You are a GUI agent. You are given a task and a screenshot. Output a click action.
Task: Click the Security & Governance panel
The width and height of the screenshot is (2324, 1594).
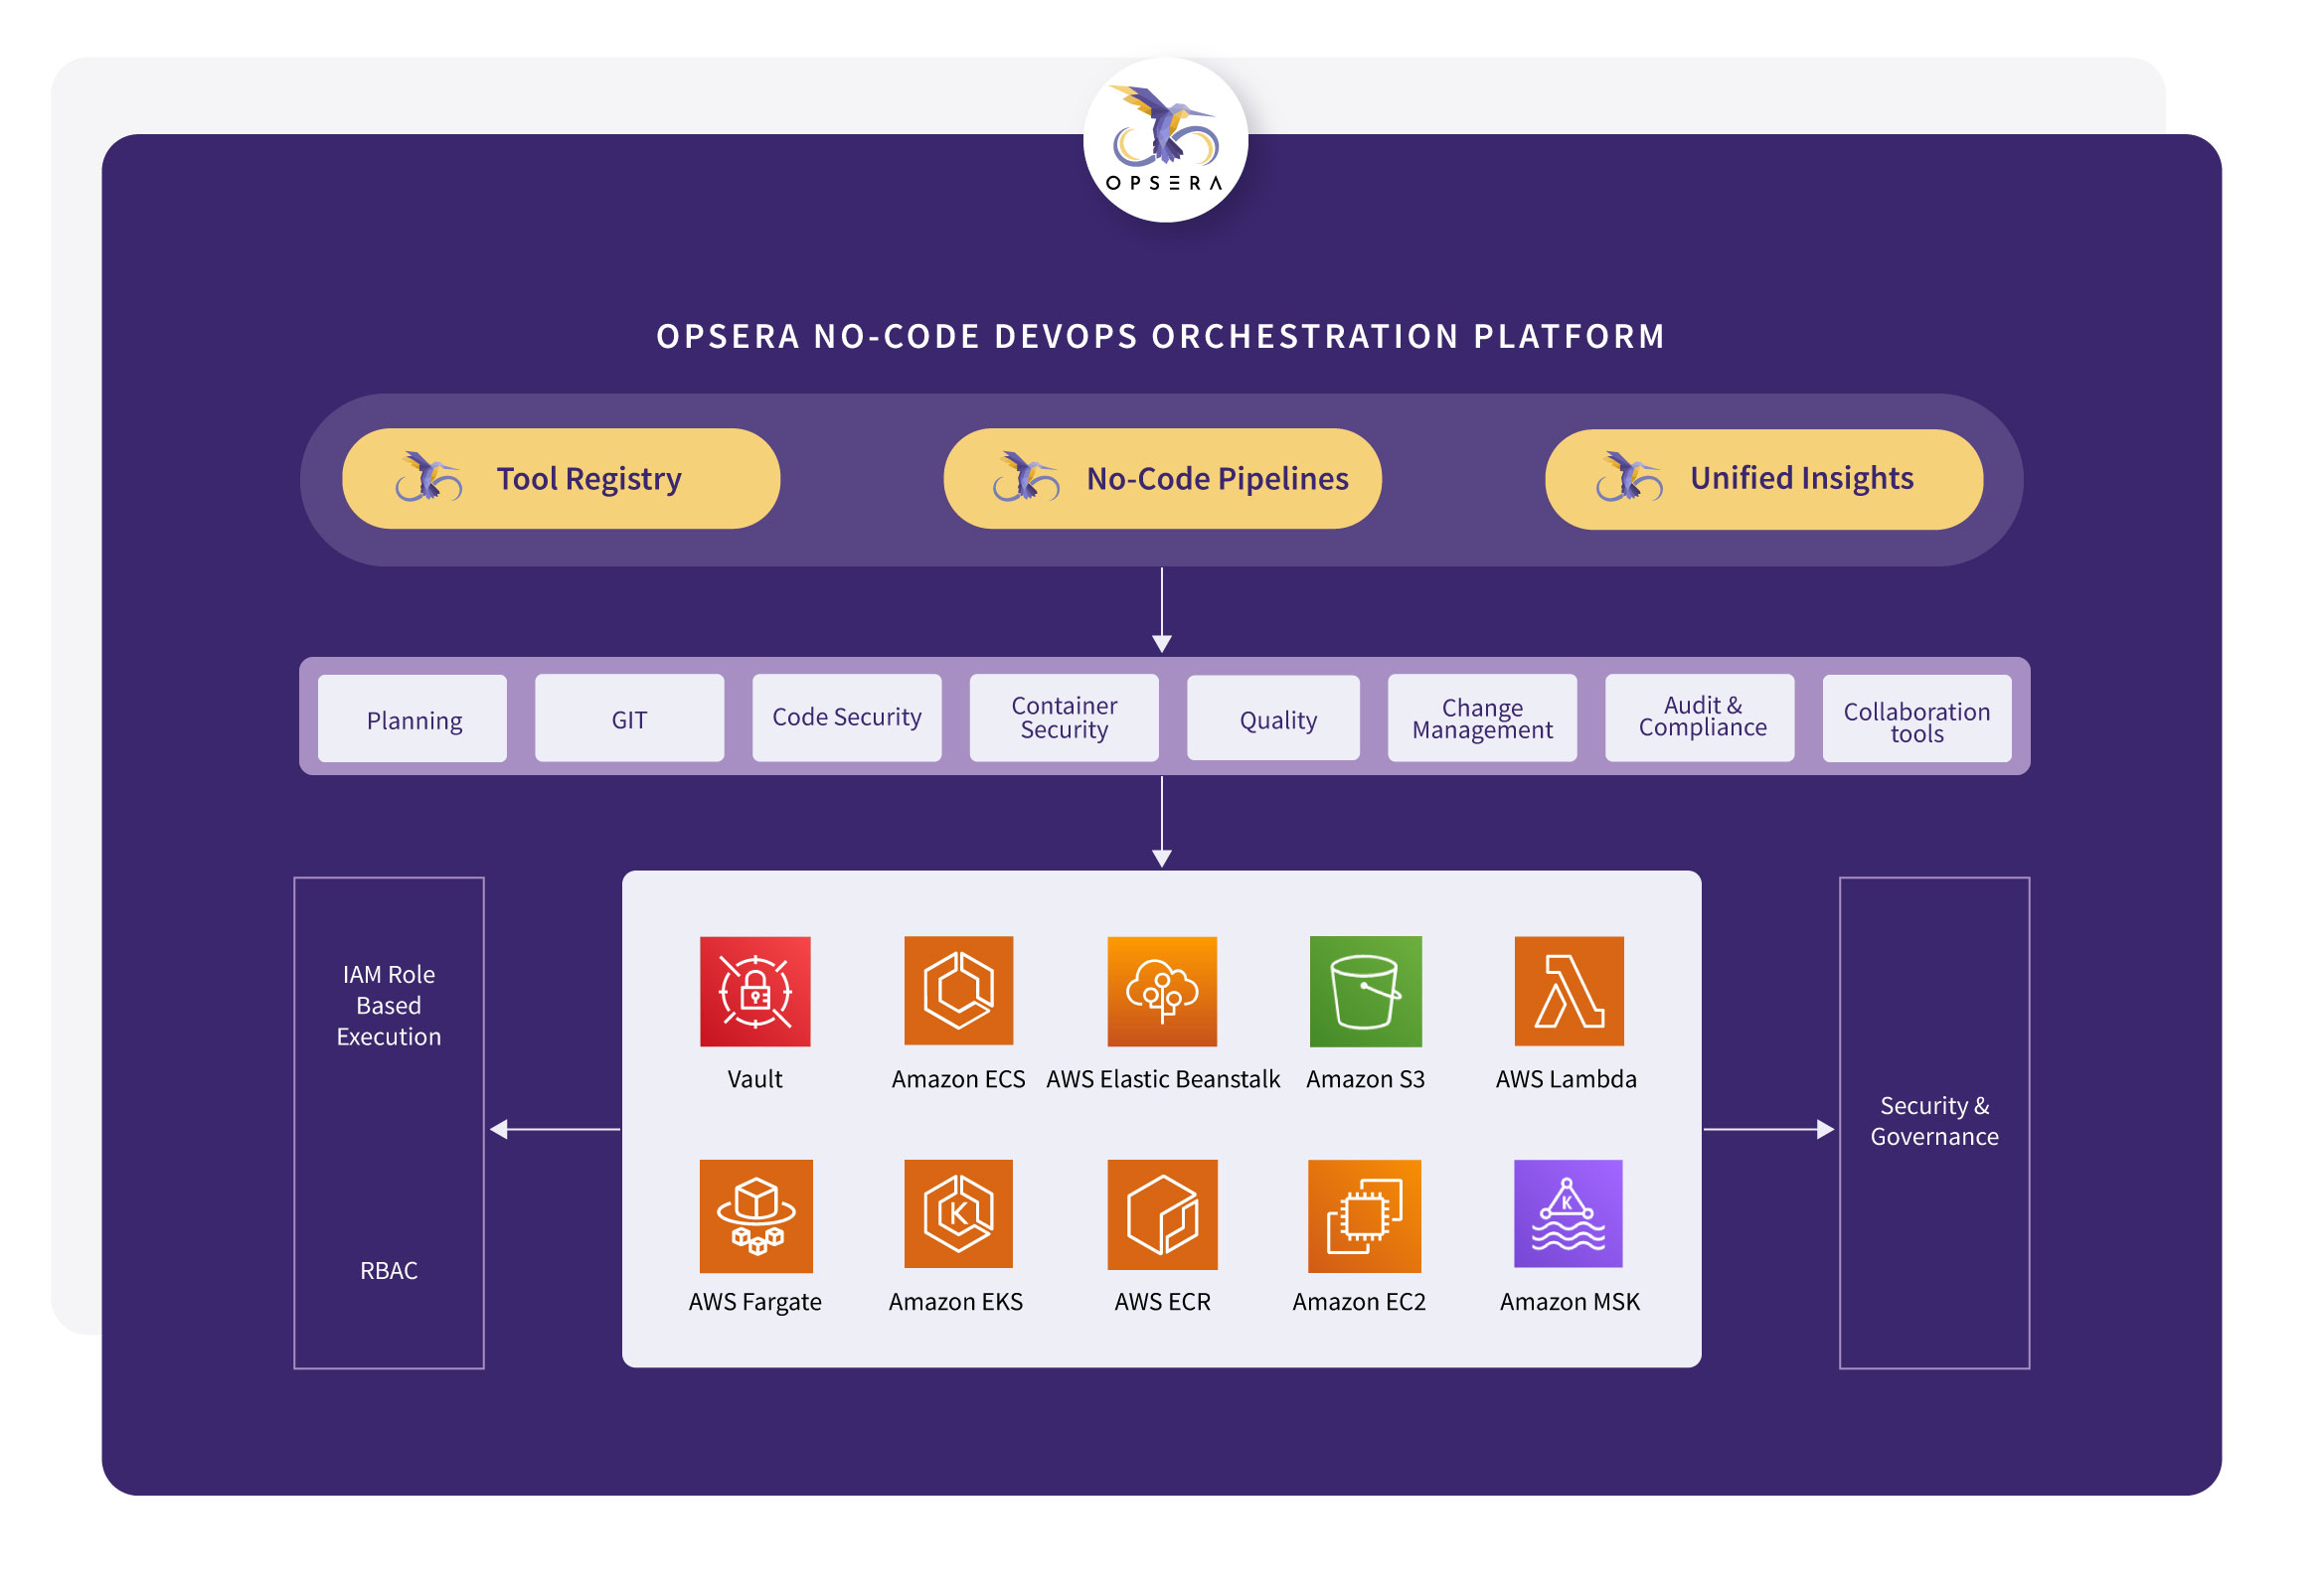[x=1934, y=1121]
